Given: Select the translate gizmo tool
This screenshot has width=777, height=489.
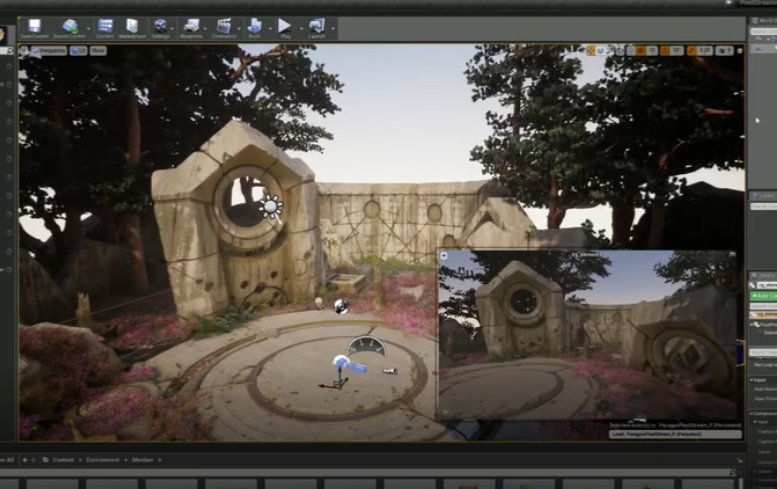Looking at the screenshot, I should 591,51.
